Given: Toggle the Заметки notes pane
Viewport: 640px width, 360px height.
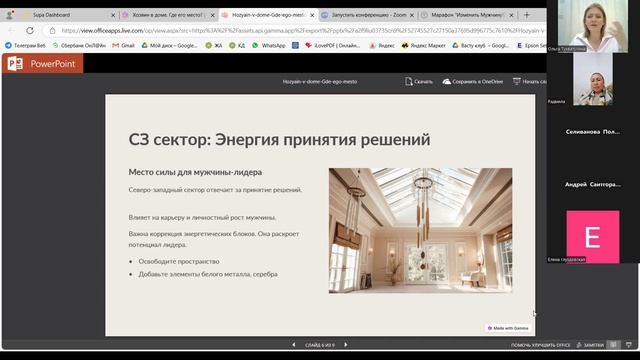Looking at the screenshot, I should [590, 345].
